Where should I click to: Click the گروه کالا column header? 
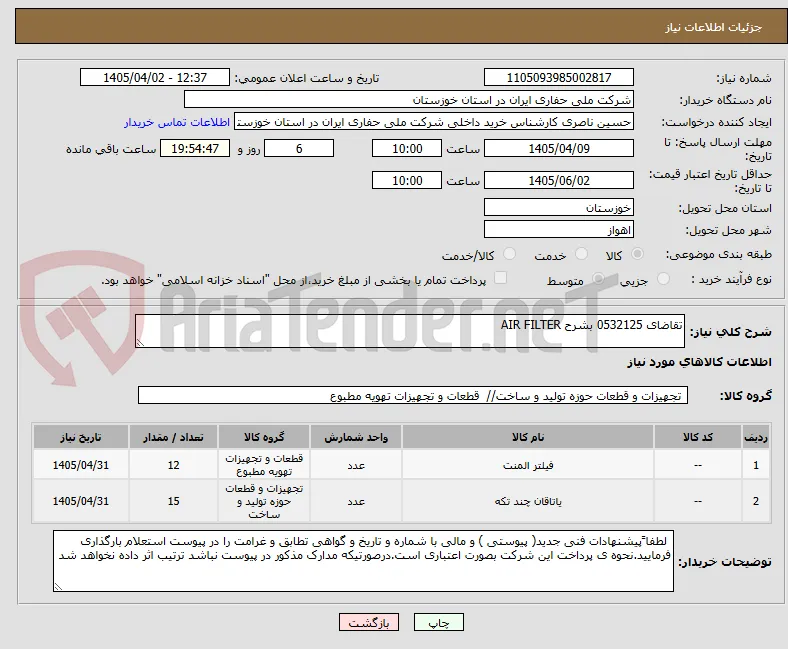click(x=264, y=437)
